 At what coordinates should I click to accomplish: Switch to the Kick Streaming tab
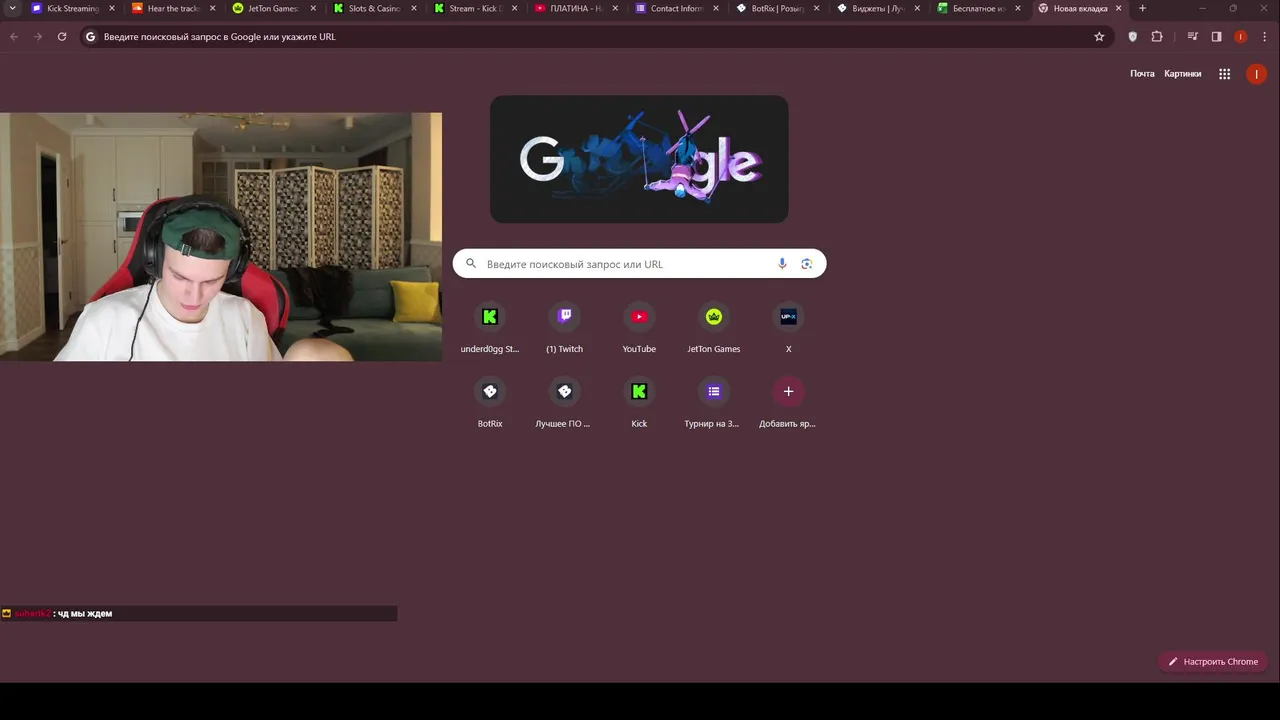72,8
